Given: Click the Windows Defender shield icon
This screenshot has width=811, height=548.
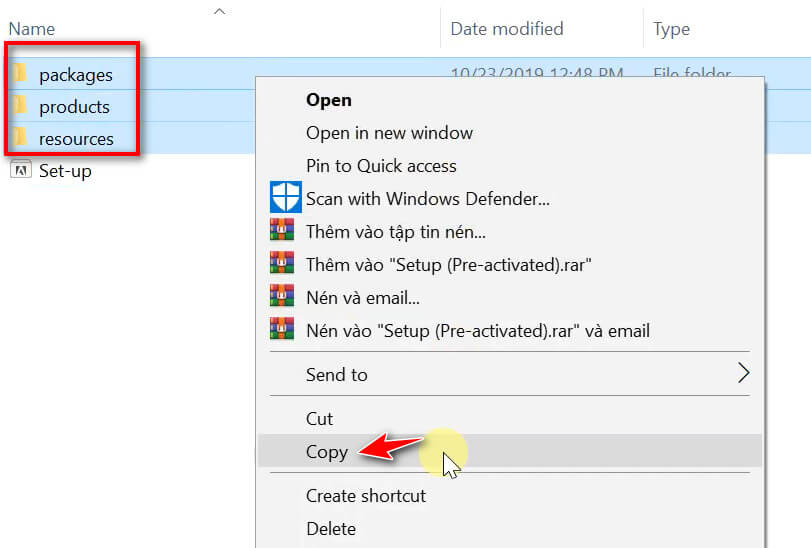Looking at the screenshot, I should 286,197.
